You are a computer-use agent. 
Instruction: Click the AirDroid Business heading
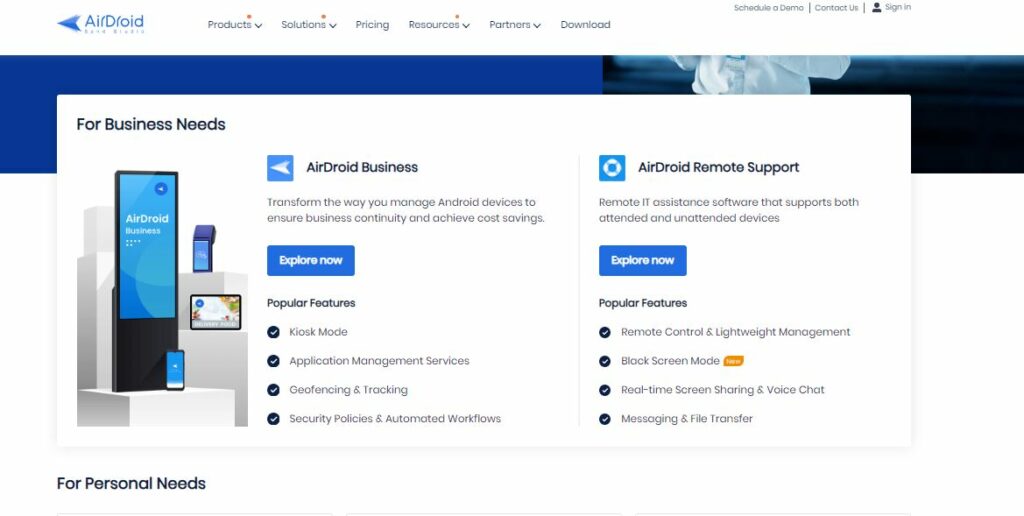362,167
